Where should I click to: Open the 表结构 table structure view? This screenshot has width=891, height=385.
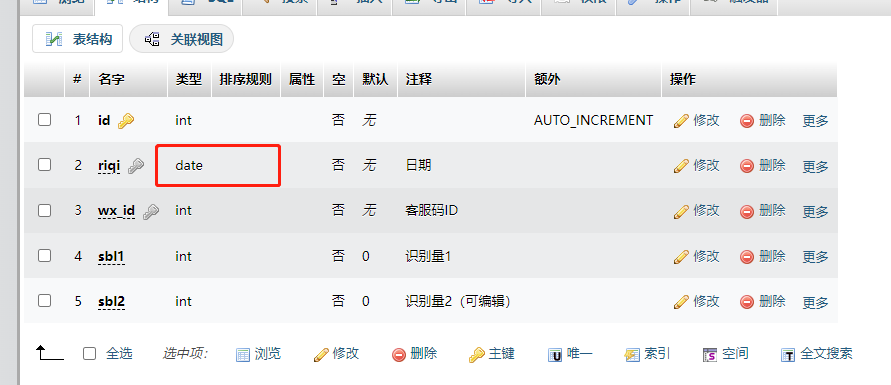[77, 39]
